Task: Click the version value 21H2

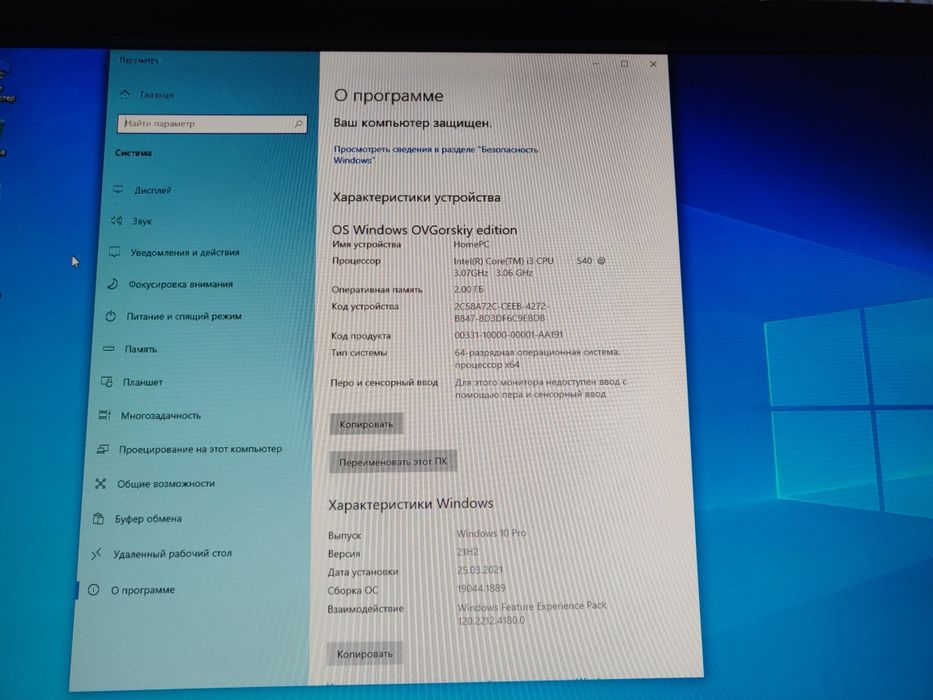Action: (468, 552)
